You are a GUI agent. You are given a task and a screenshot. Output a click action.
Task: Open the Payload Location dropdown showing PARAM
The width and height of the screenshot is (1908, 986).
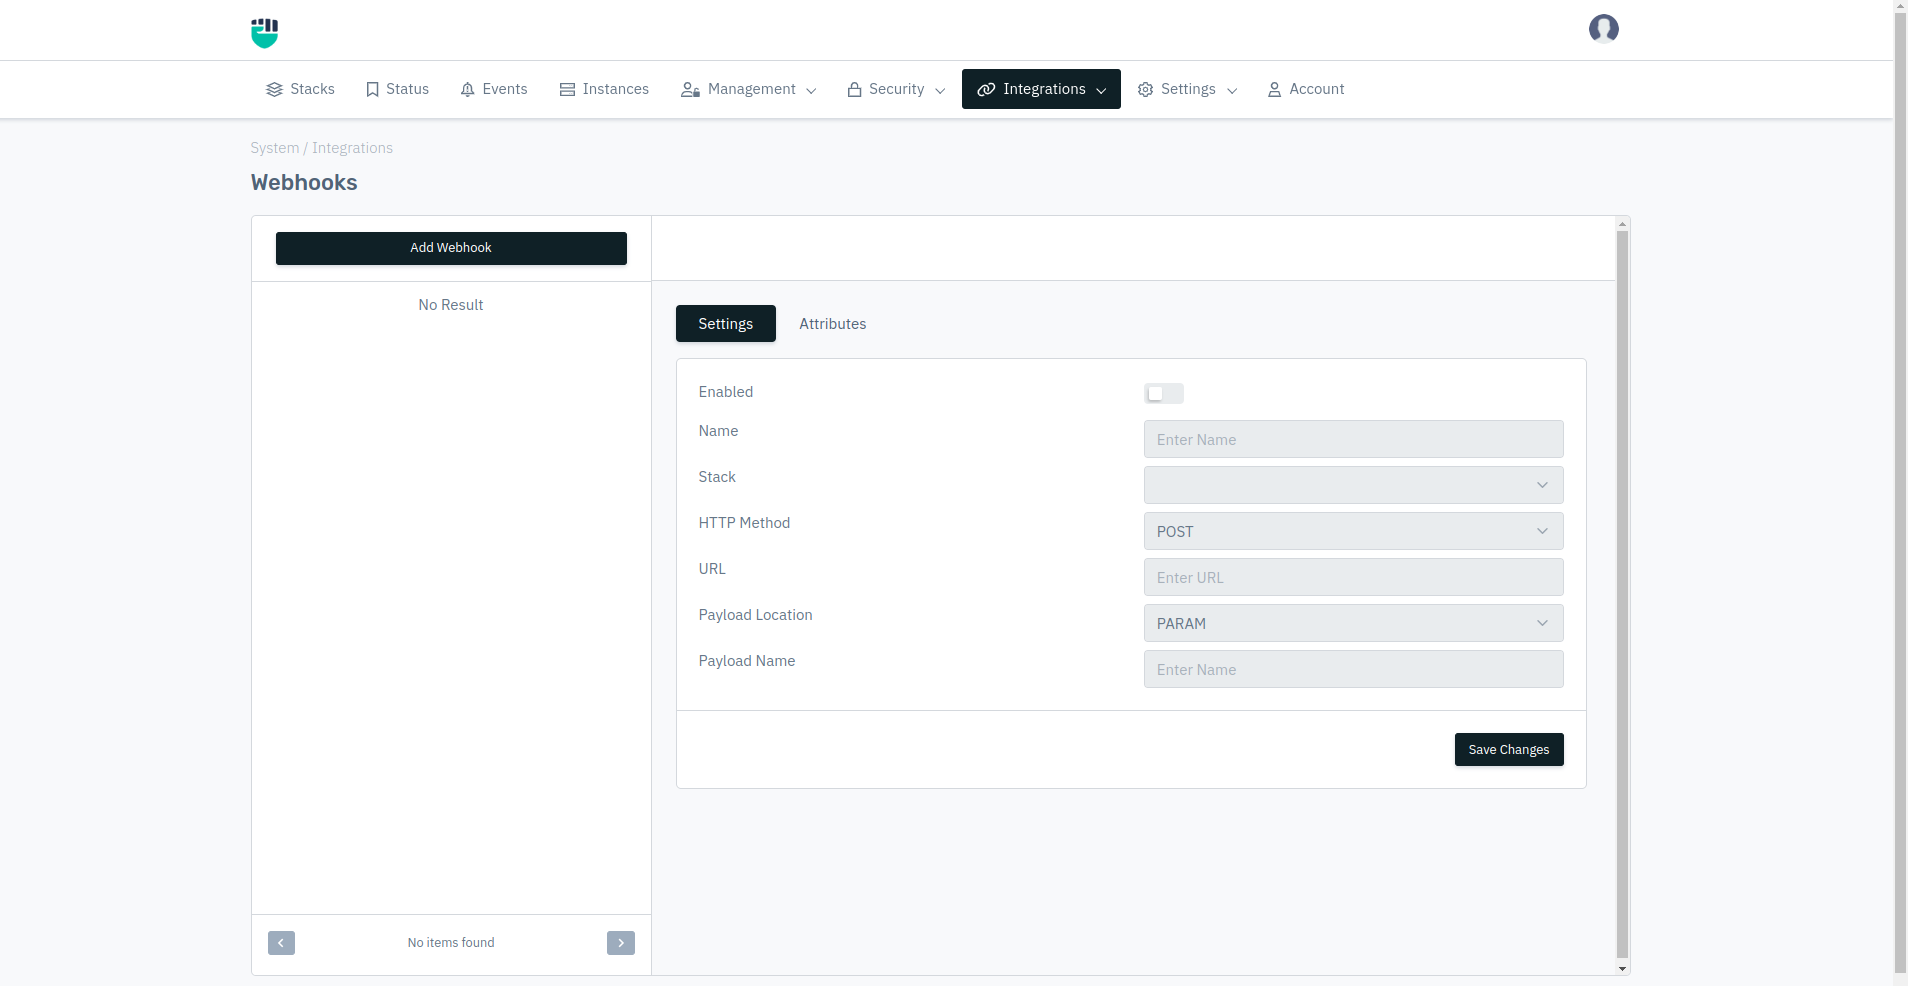click(1353, 623)
